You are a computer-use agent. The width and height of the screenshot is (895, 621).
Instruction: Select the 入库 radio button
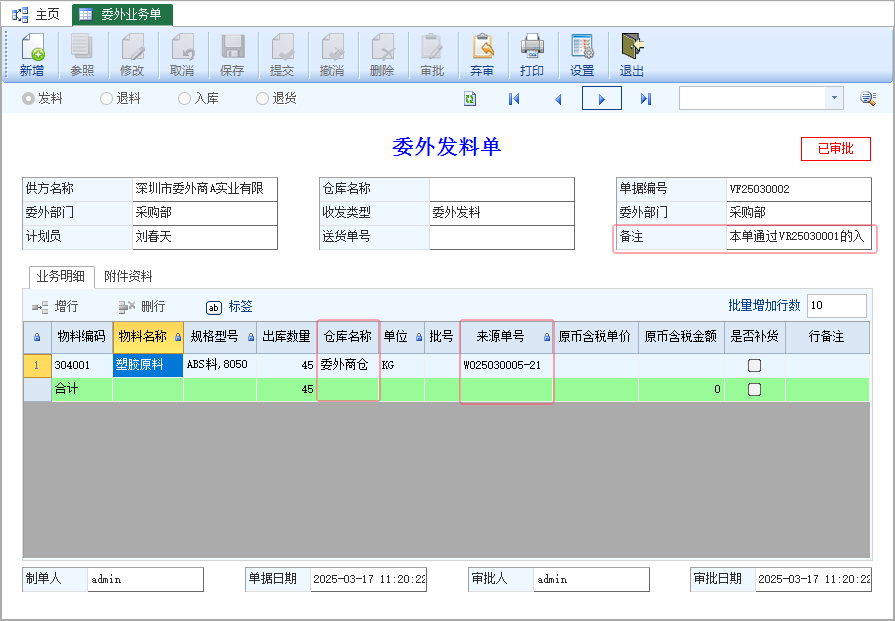(x=184, y=99)
